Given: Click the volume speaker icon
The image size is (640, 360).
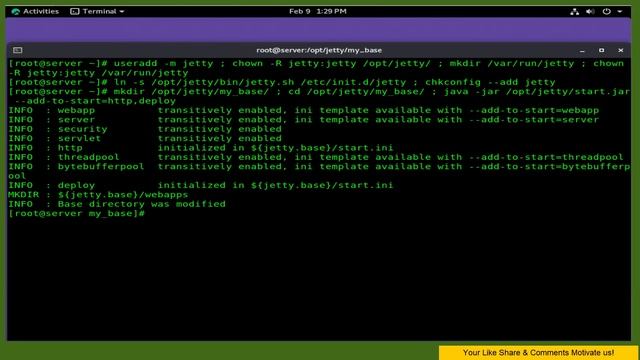Looking at the screenshot, I should [590, 11].
